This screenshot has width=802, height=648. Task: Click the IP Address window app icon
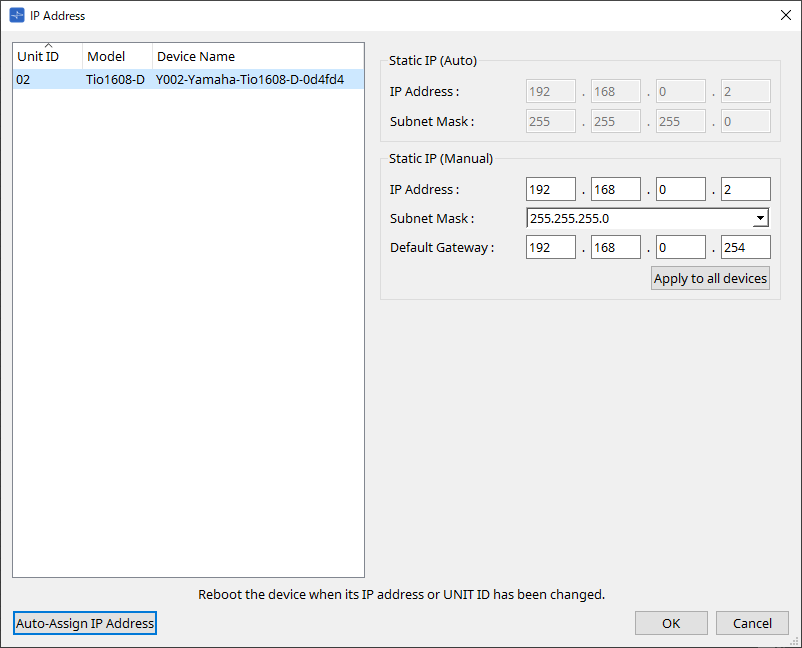(17, 15)
